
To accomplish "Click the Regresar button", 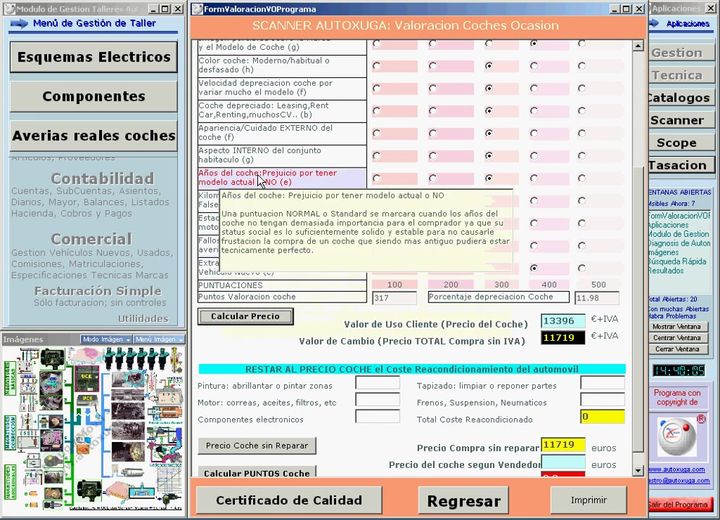I will [464, 501].
